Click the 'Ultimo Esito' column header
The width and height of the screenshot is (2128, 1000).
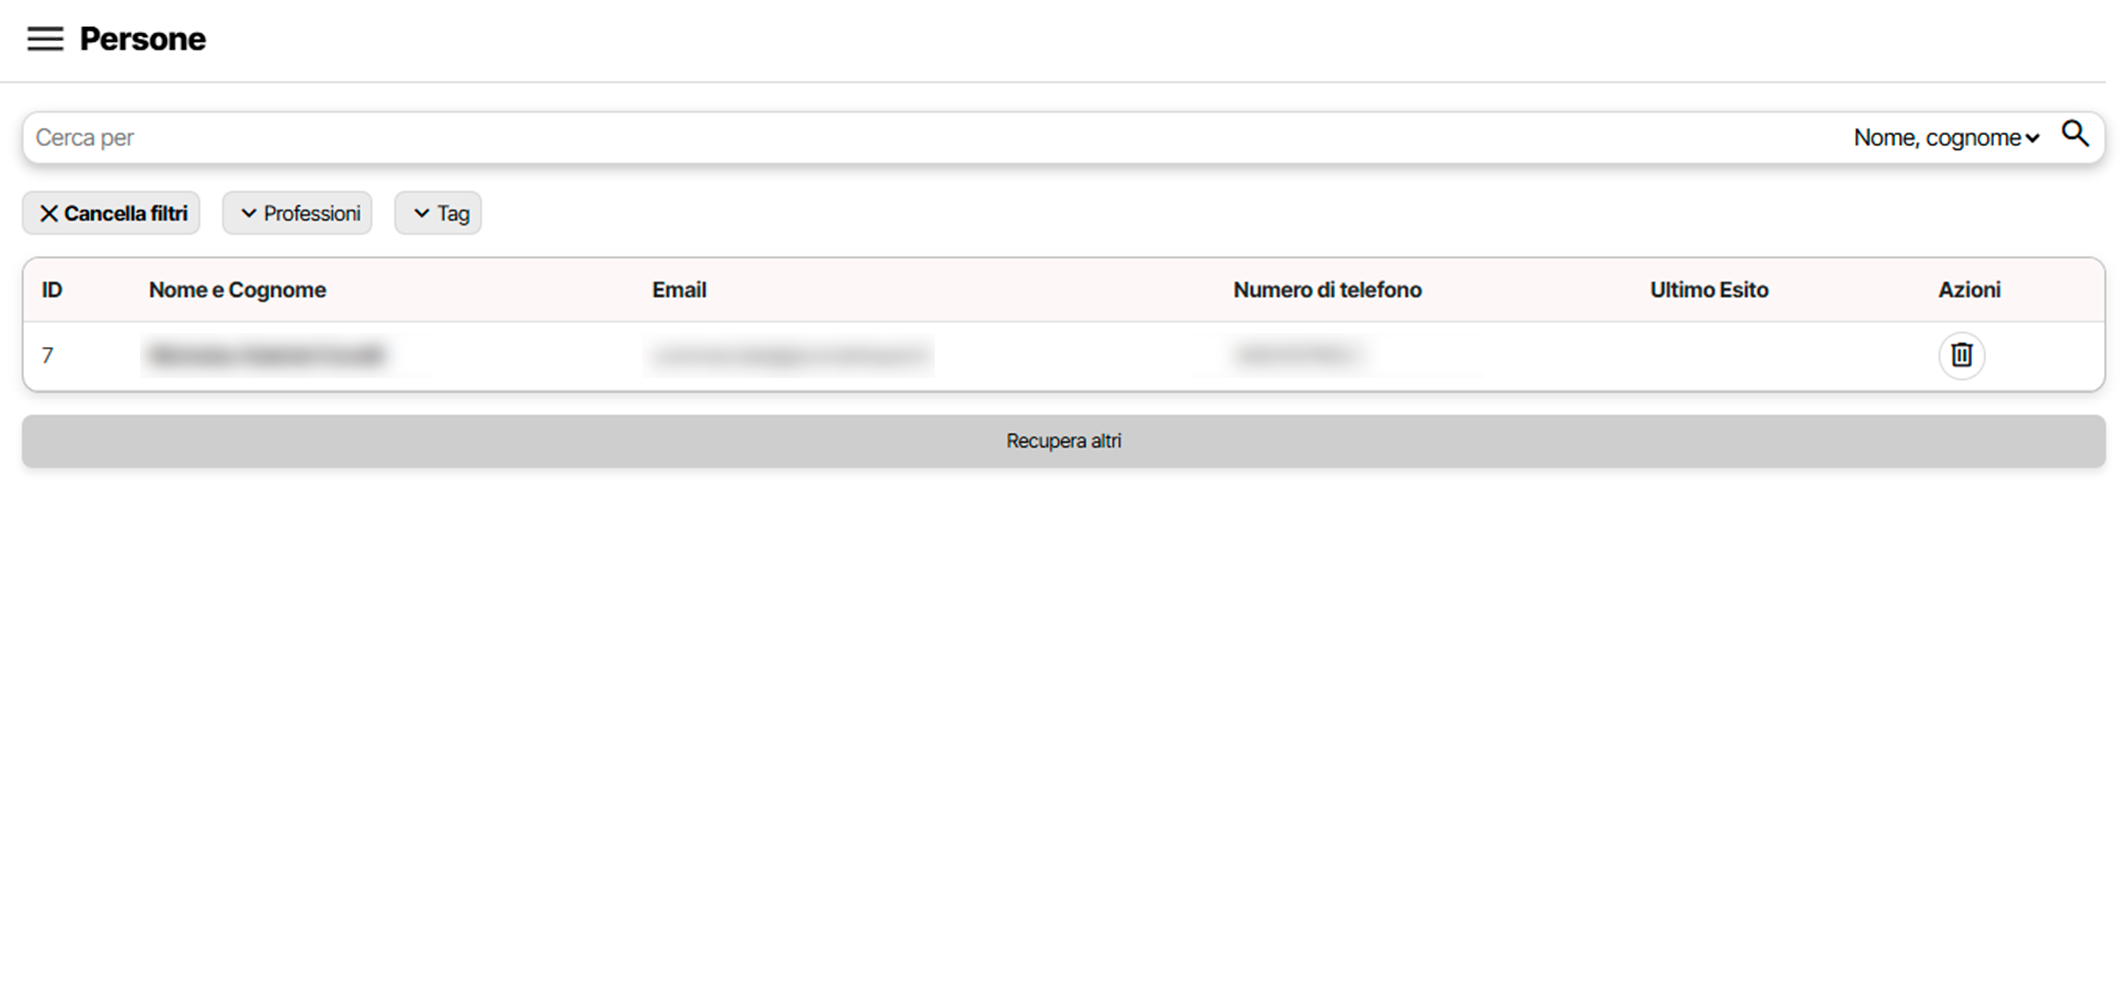pos(1709,290)
